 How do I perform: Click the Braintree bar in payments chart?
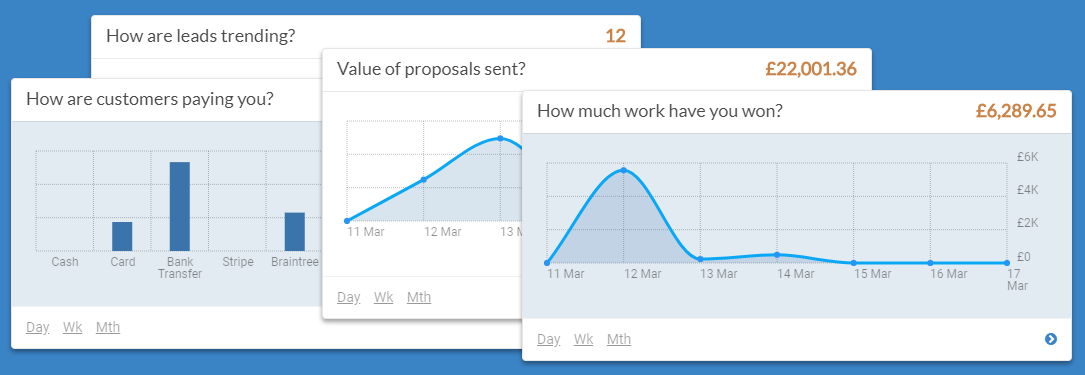pyautogui.click(x=295, y=231)
